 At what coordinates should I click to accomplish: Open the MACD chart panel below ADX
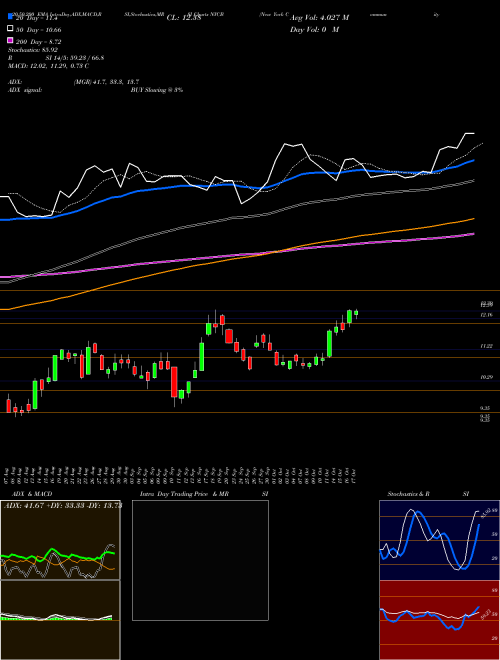(60, 620)
